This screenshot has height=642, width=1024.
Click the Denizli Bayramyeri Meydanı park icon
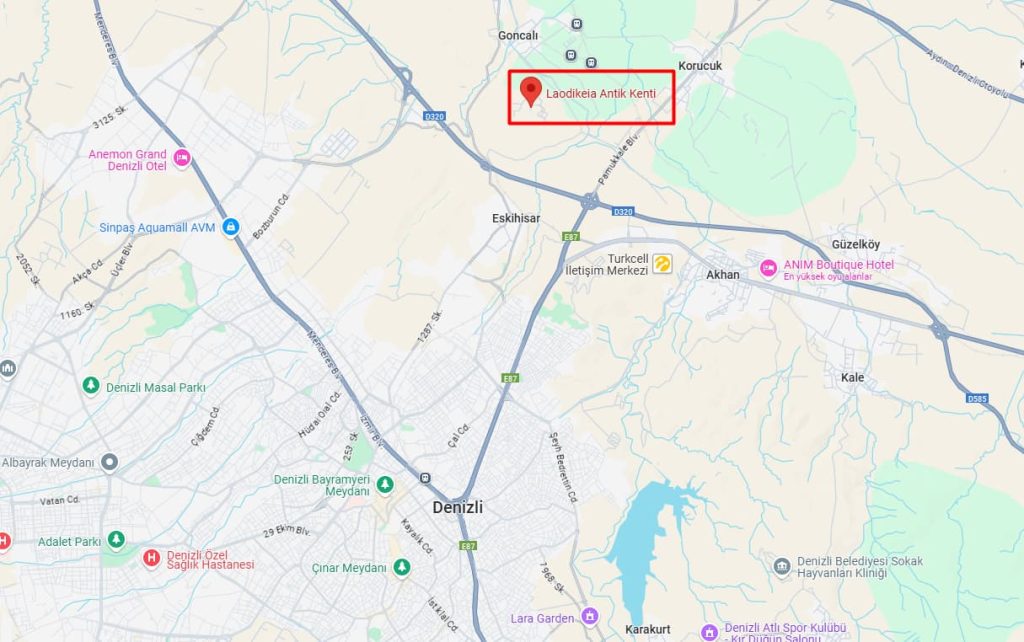click(x=385, y=485)
